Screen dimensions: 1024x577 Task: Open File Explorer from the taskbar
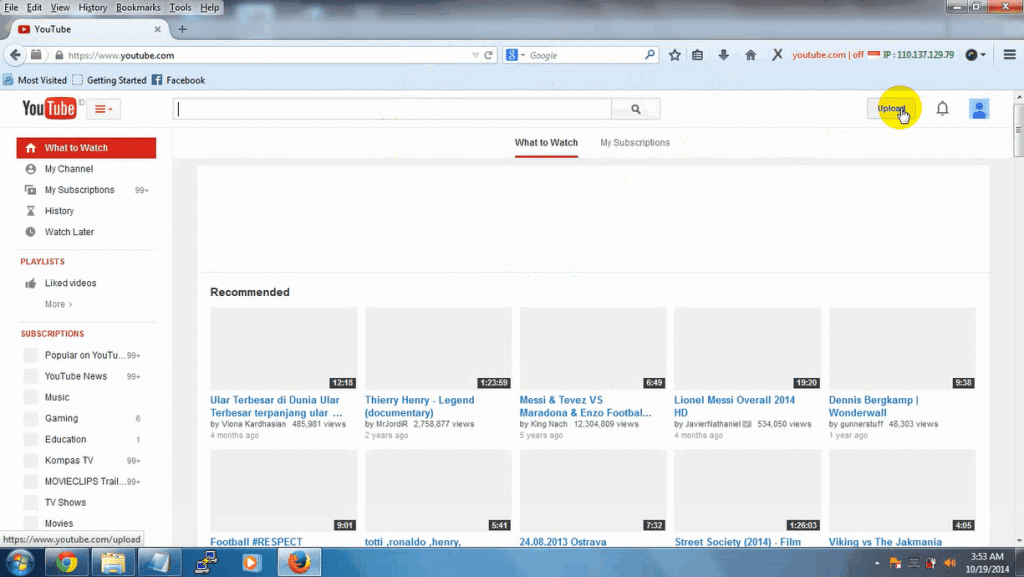pyautogui.click(x=112, y=563)
